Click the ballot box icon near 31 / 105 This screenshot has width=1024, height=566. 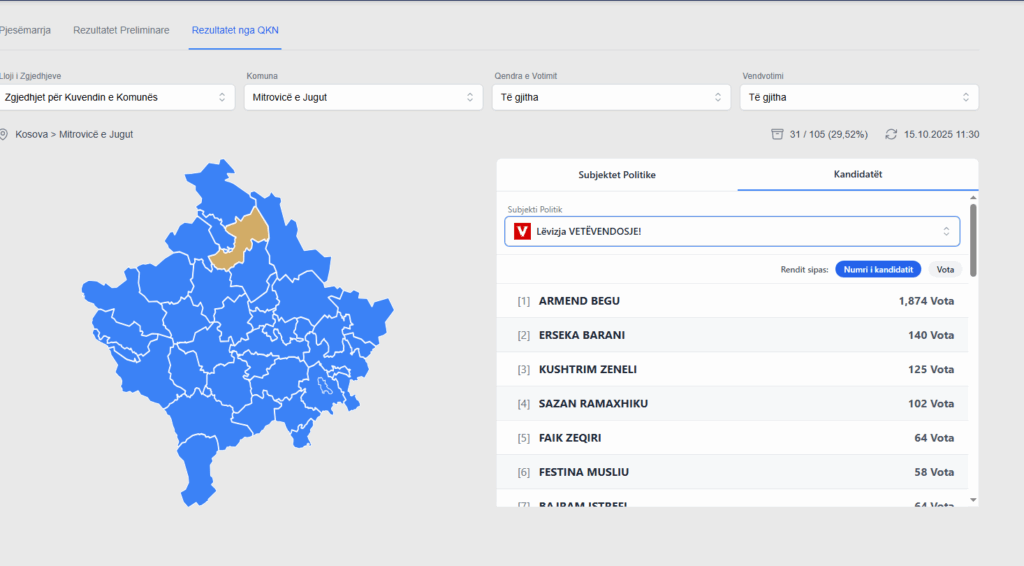pos(777,134)
